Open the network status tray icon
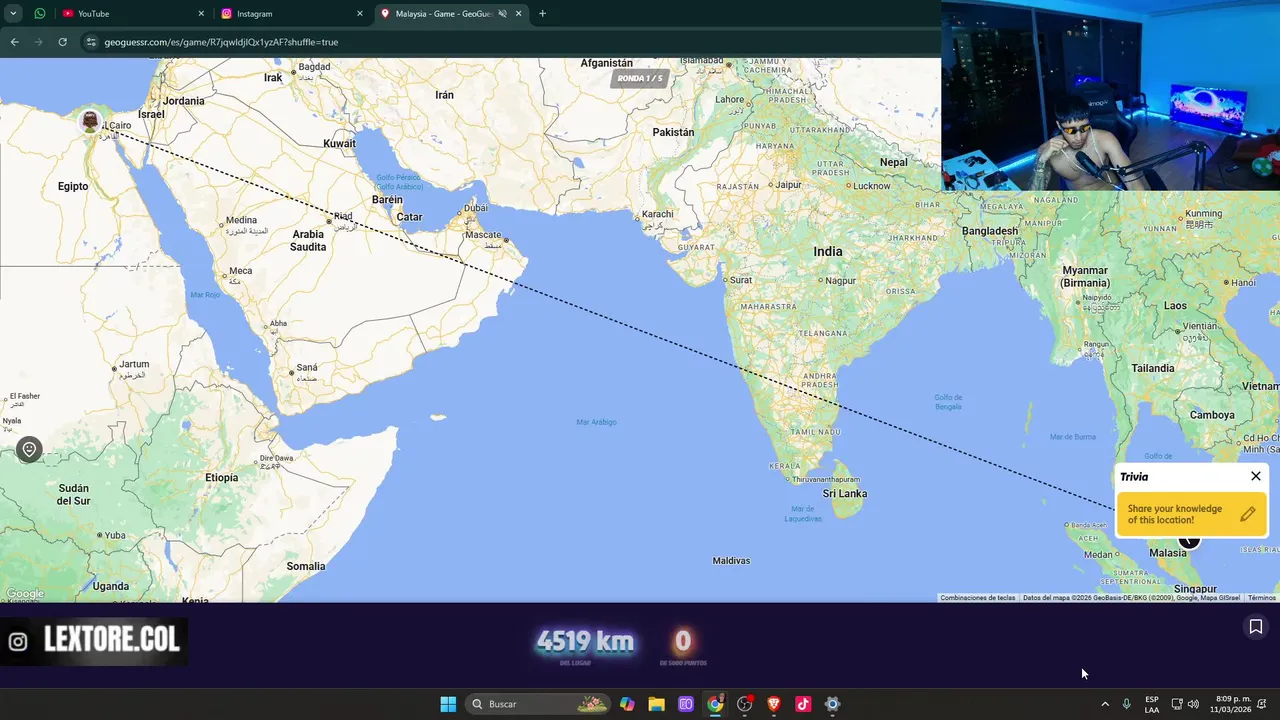Image resolution: width=1280 pixels, height=720 pixels. point(1177,704)
